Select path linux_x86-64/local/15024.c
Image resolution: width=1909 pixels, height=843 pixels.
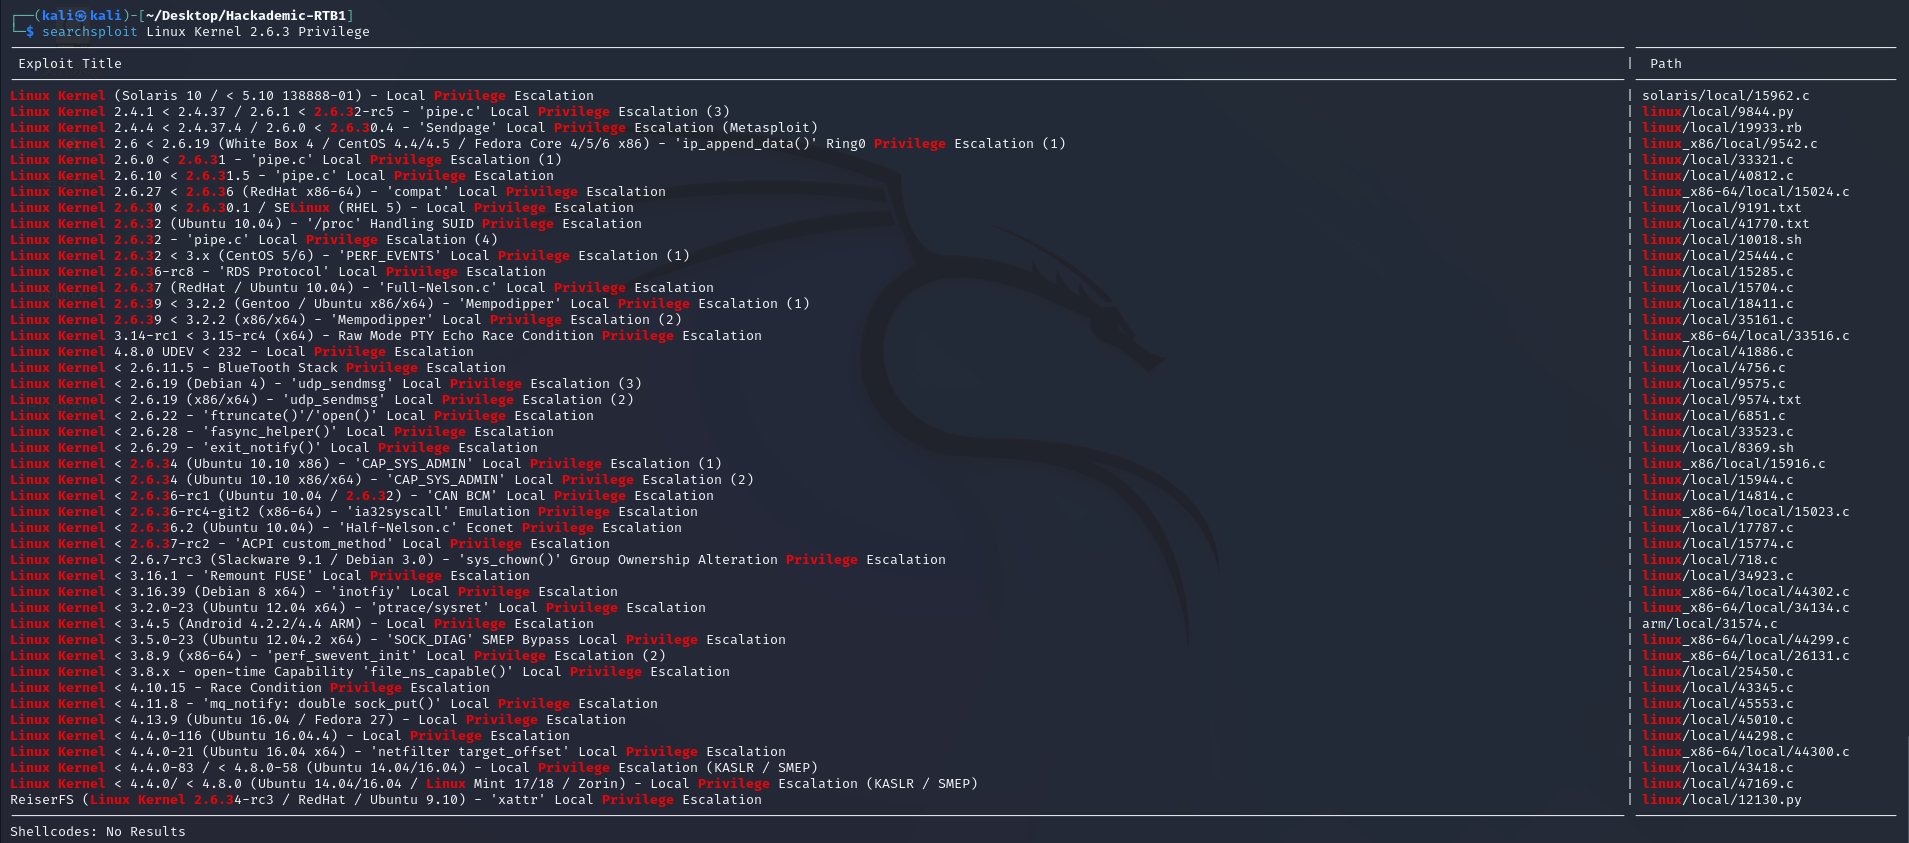pos(1746,192)
